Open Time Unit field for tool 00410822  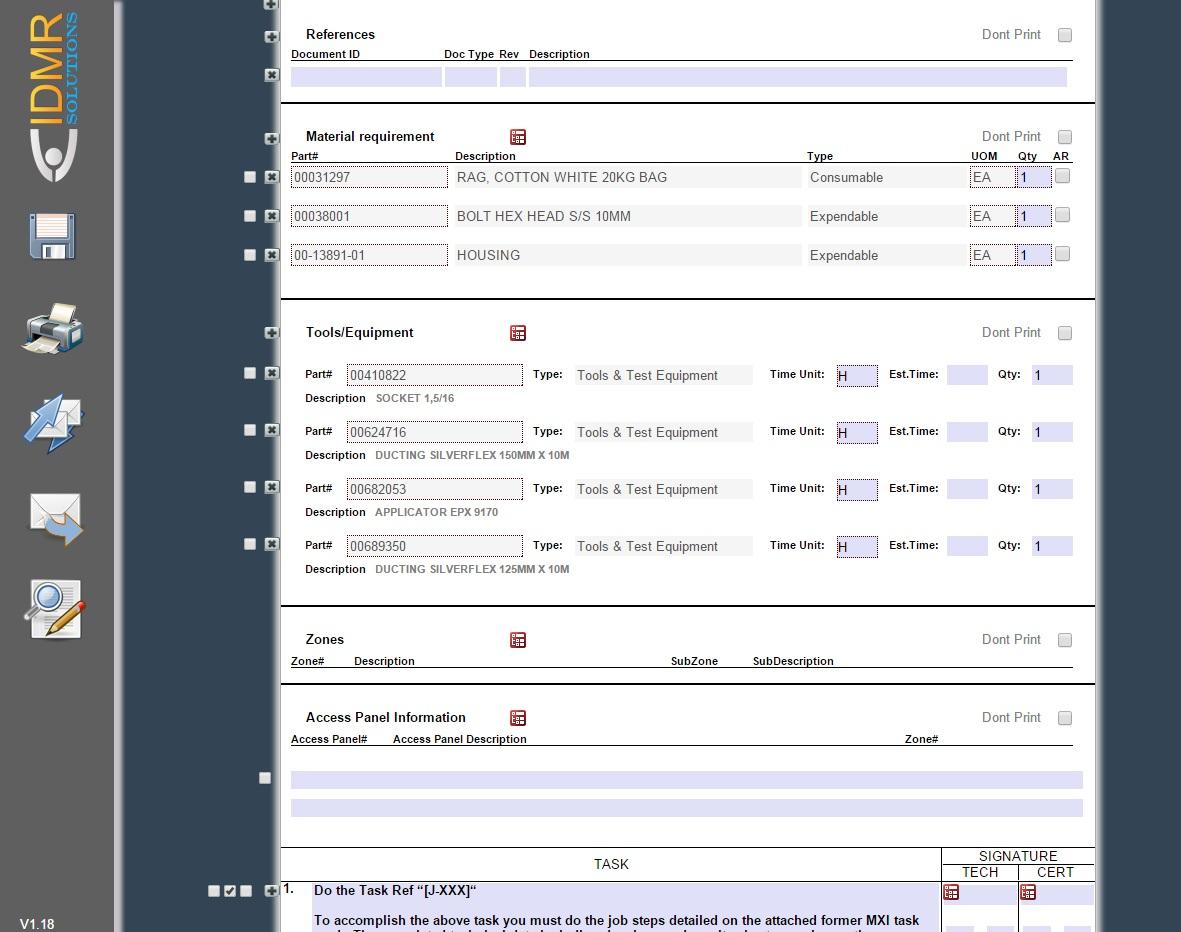click(x=857, y=375)
